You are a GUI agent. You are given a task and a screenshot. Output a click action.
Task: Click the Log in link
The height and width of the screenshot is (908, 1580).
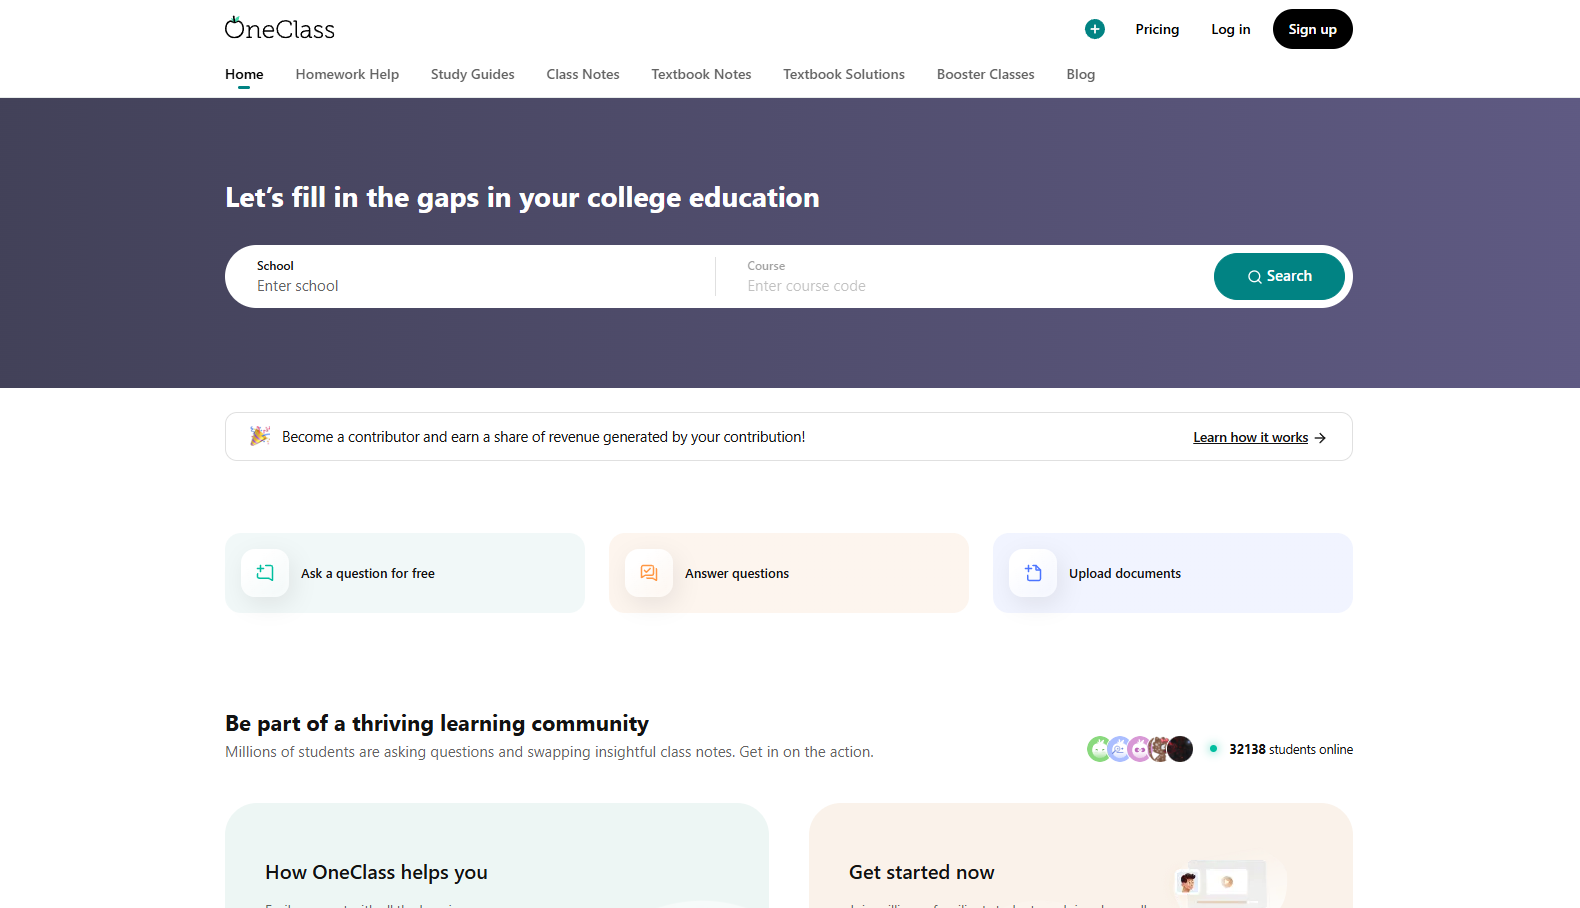coord(1230,29)
